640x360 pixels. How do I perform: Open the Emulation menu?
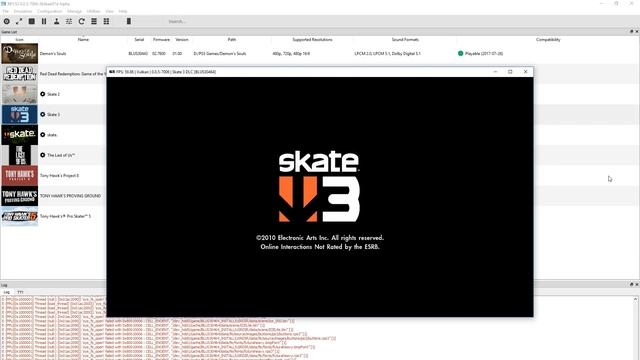(x=22, y=11)
